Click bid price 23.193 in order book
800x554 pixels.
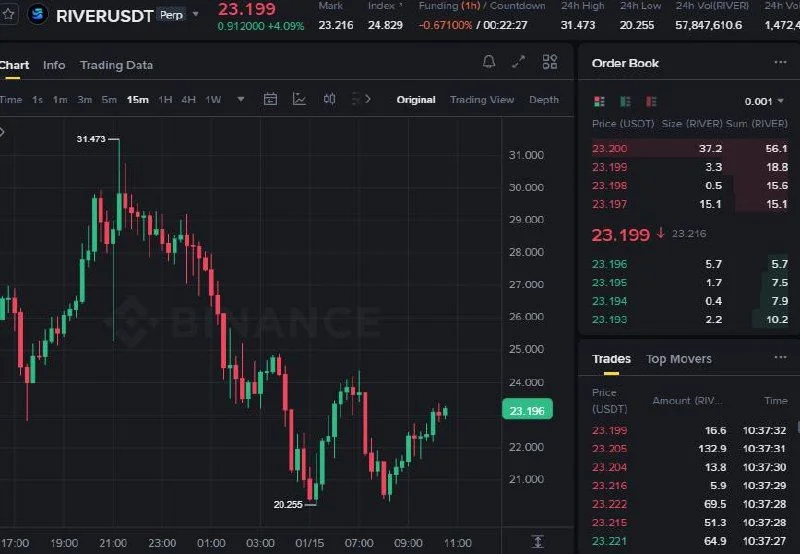tap(610, 320)
